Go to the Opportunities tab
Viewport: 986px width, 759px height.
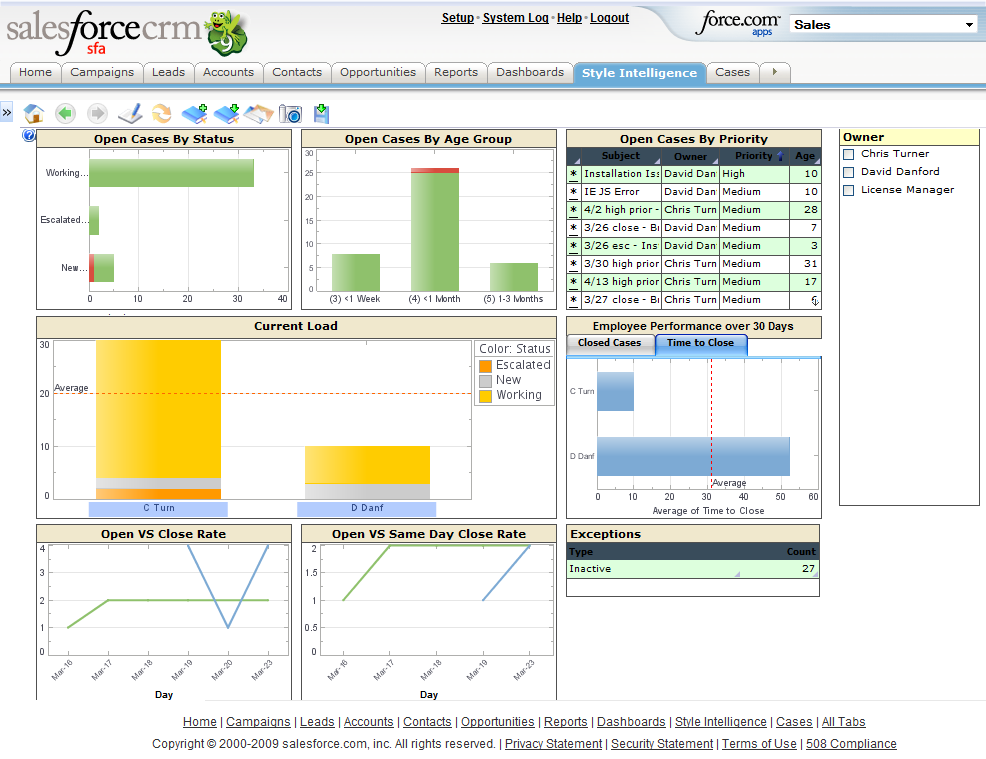coord(378,72)
